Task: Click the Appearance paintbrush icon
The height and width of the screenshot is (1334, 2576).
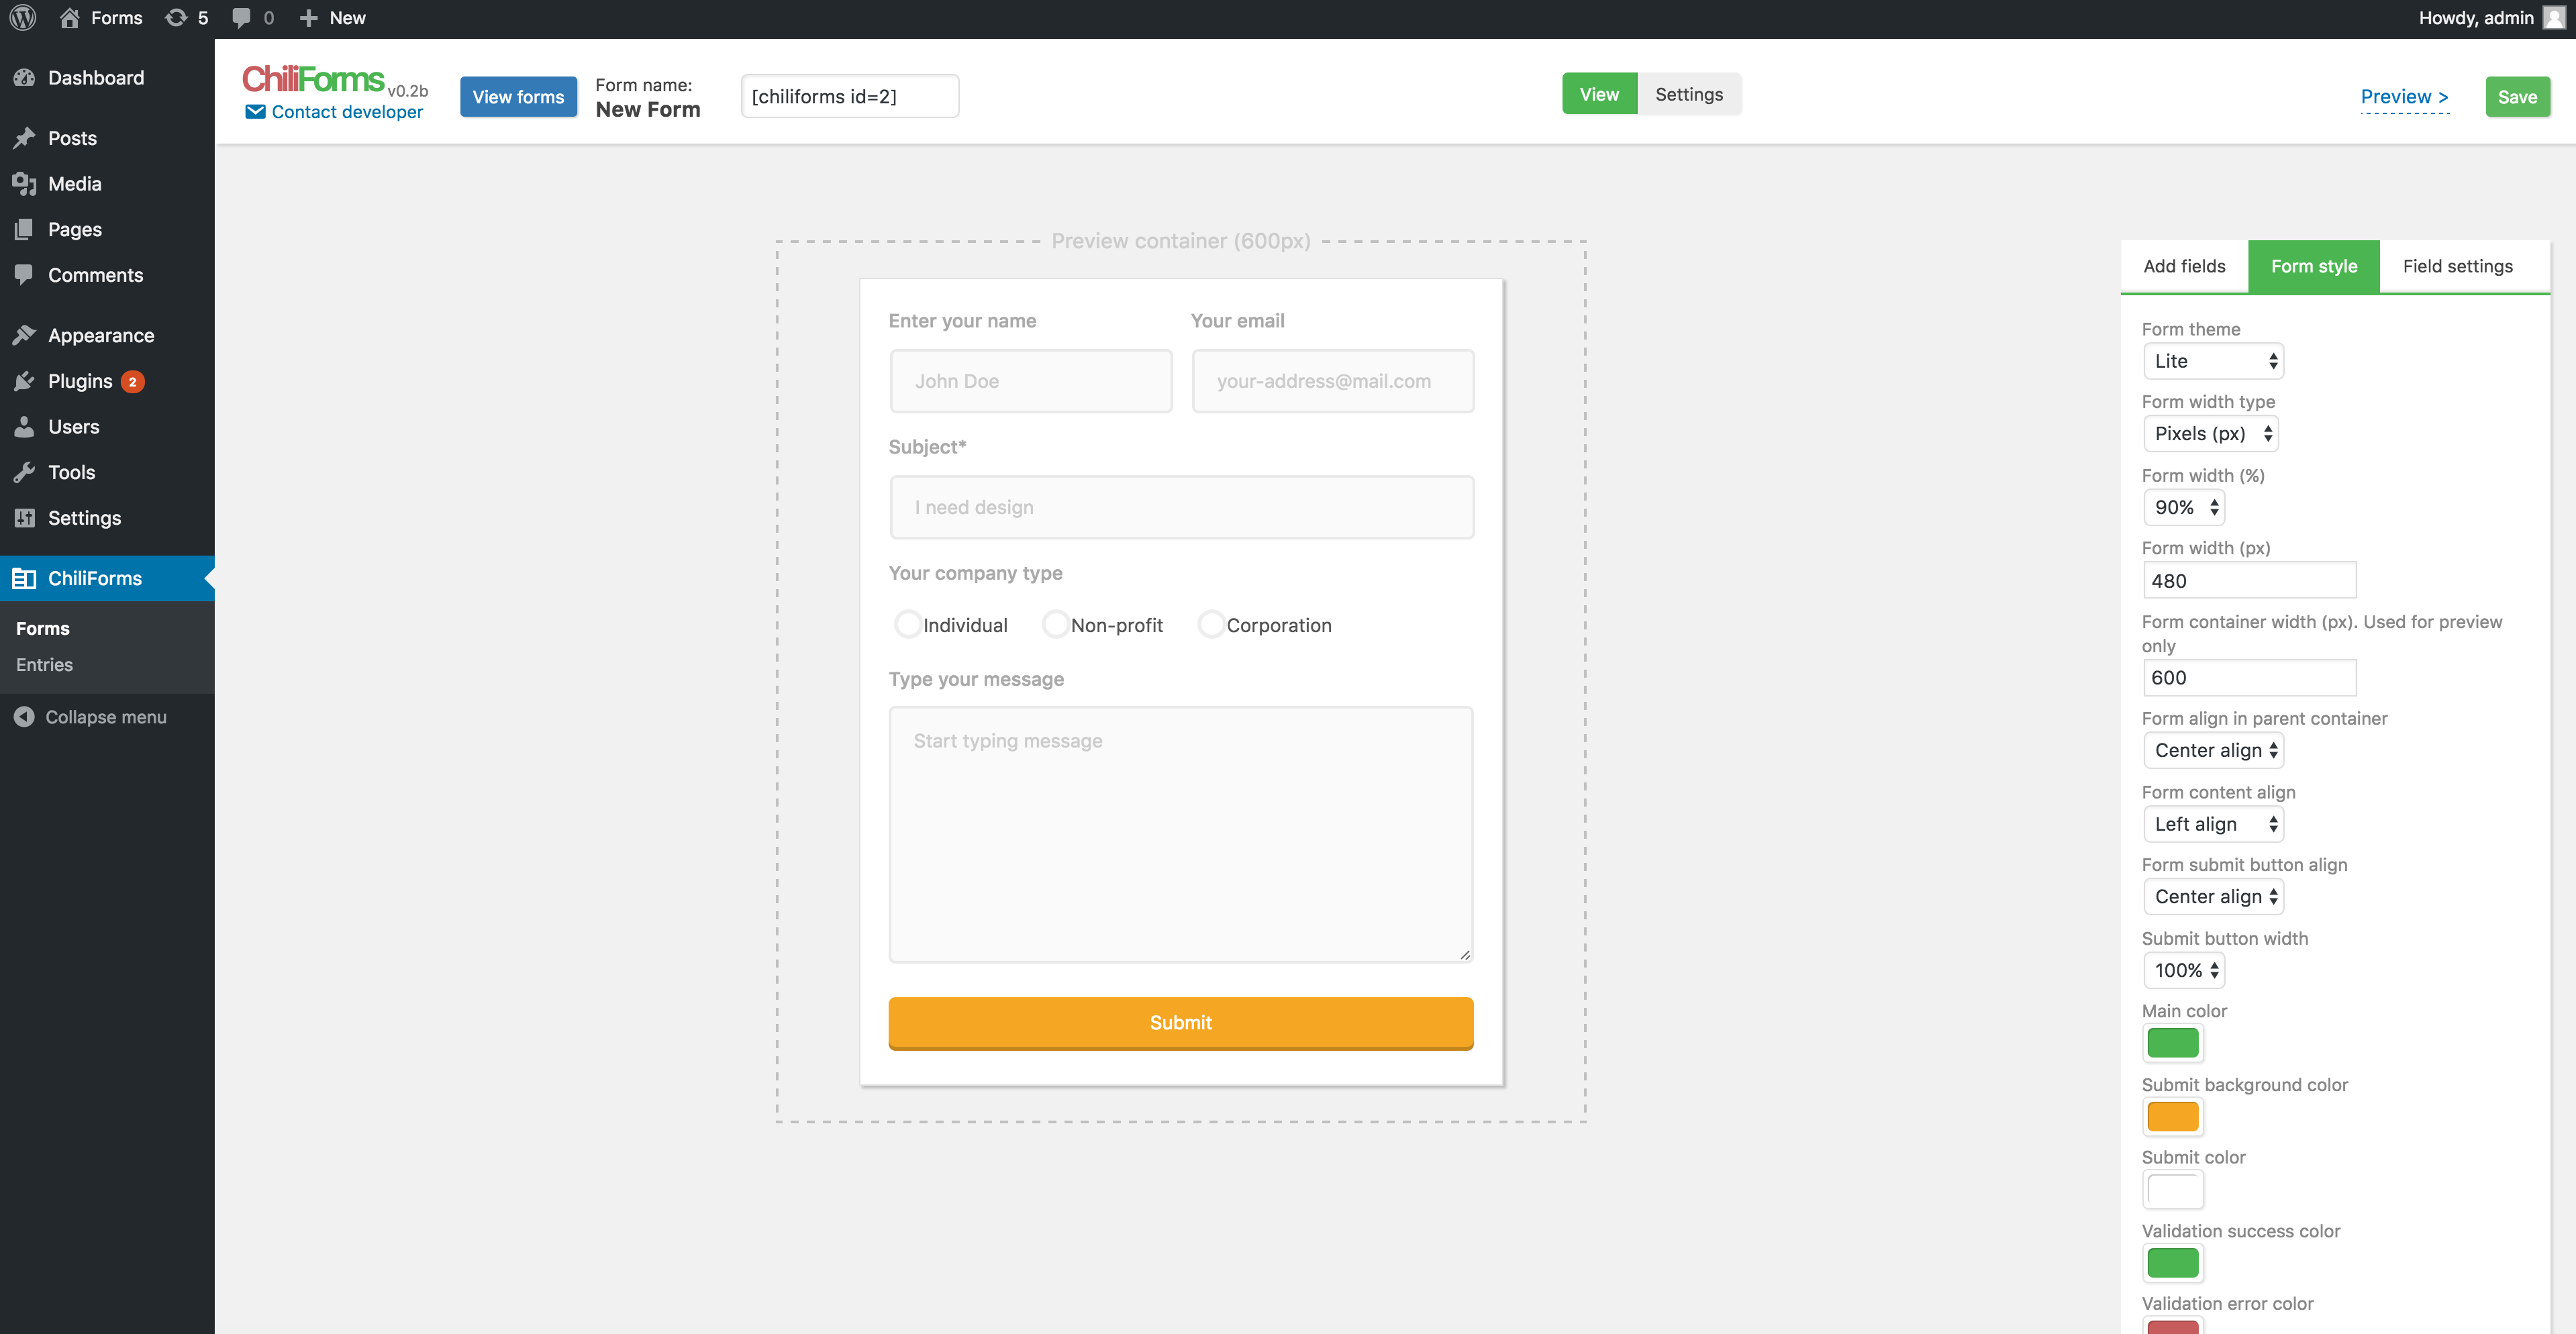Action: 24,335
